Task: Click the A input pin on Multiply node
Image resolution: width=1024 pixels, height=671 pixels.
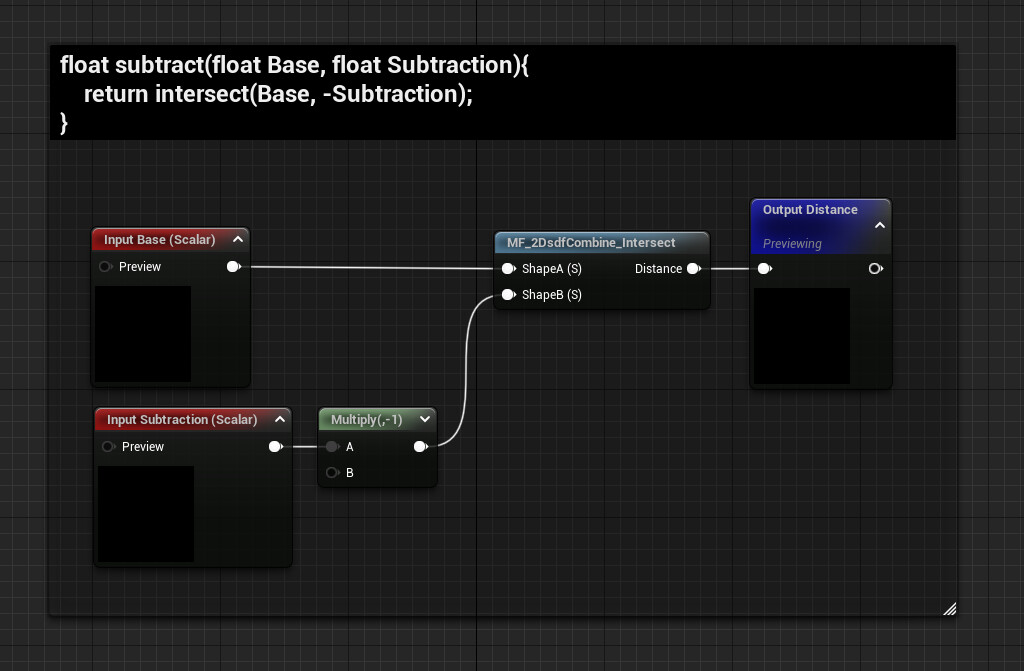Action: [x=332, y=446]
